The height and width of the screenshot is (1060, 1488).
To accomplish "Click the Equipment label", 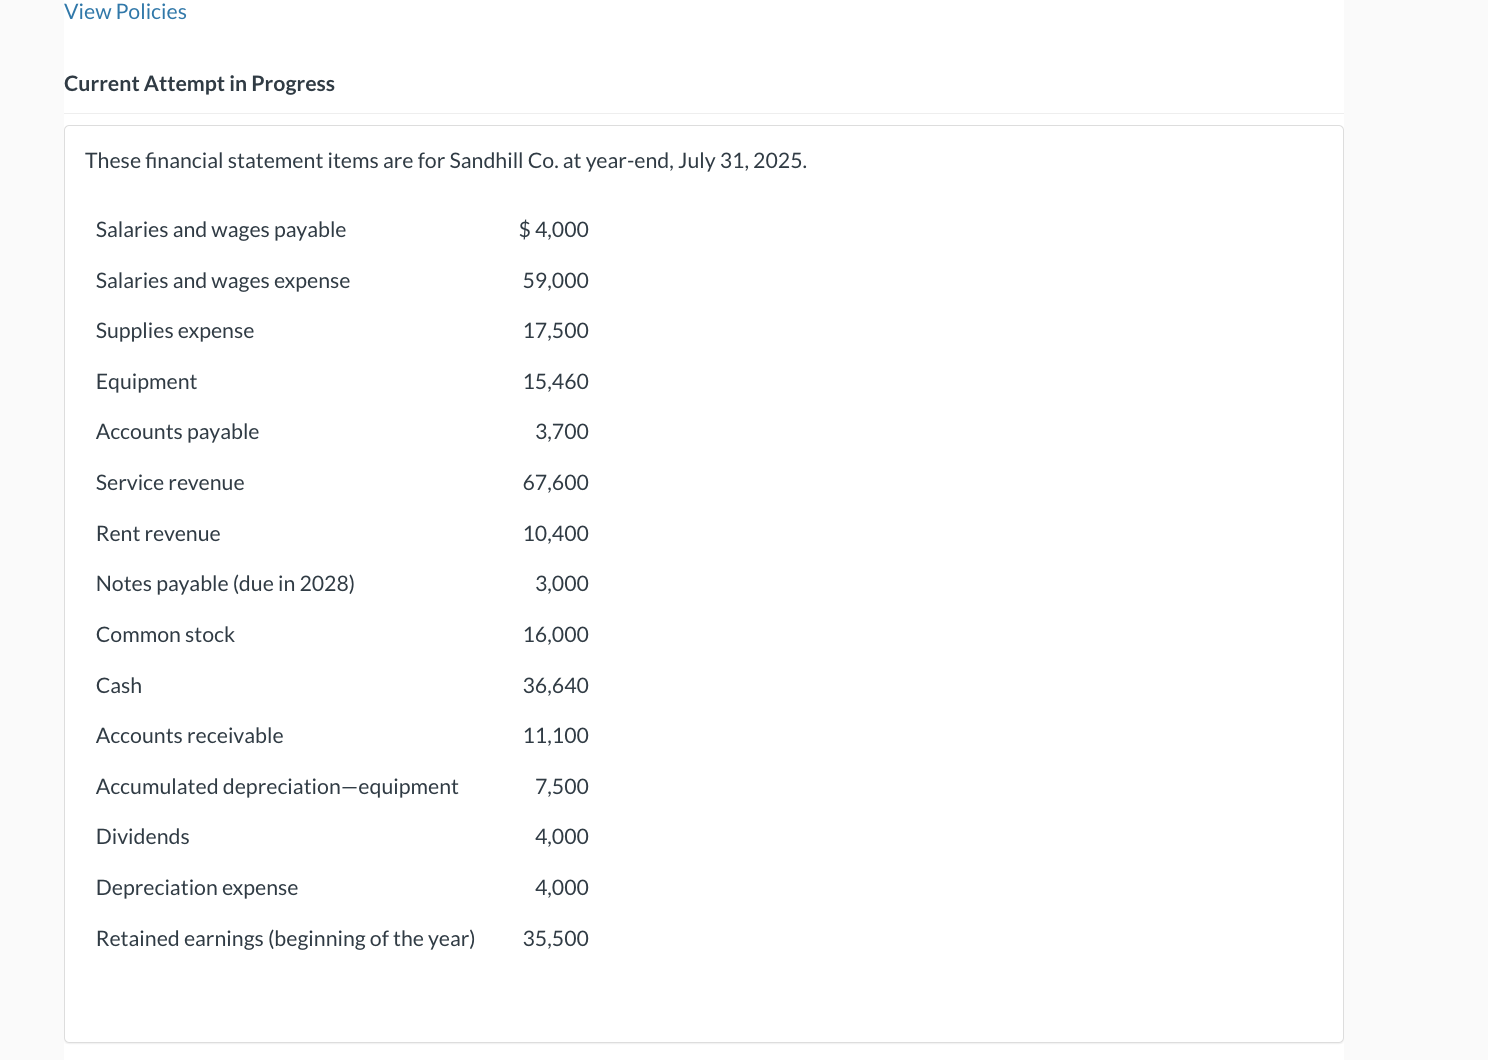I will [146, 381].
